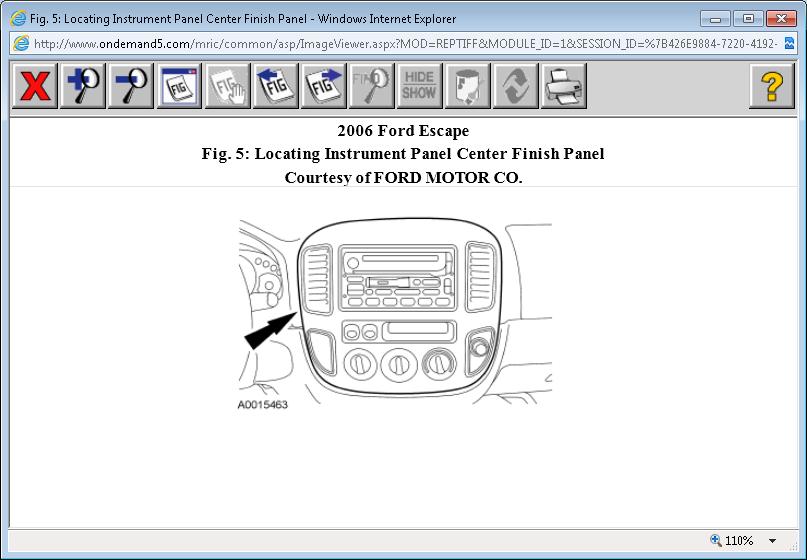Image resolution: width=807 pixels, height=560 pixels.
Task: Click the 'A0015463' diagram reference label
Action: 262,405
